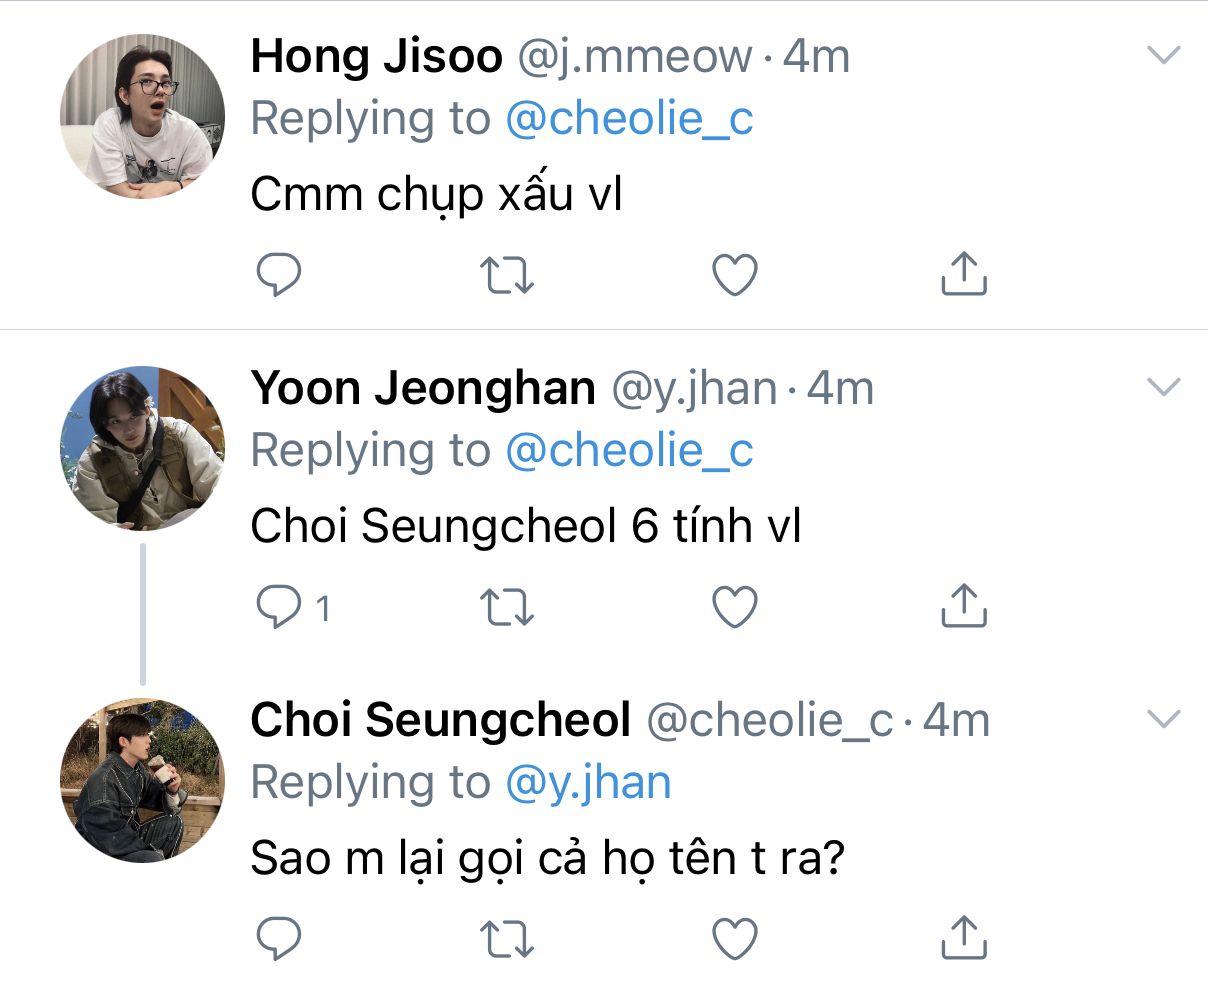Open options chevron on Yoon Jeonghan's tweet
The height and width of the screenshot is (989, 1208).
[x=1164, y=387]
